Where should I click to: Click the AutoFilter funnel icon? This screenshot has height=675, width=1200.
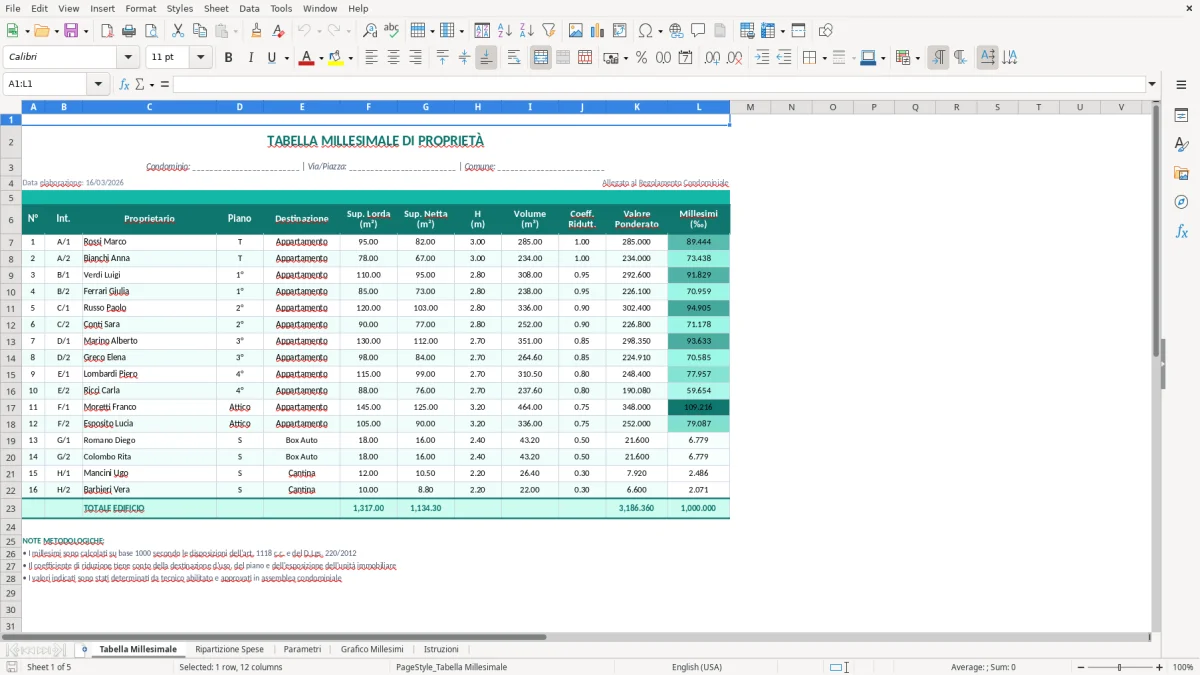548,31
